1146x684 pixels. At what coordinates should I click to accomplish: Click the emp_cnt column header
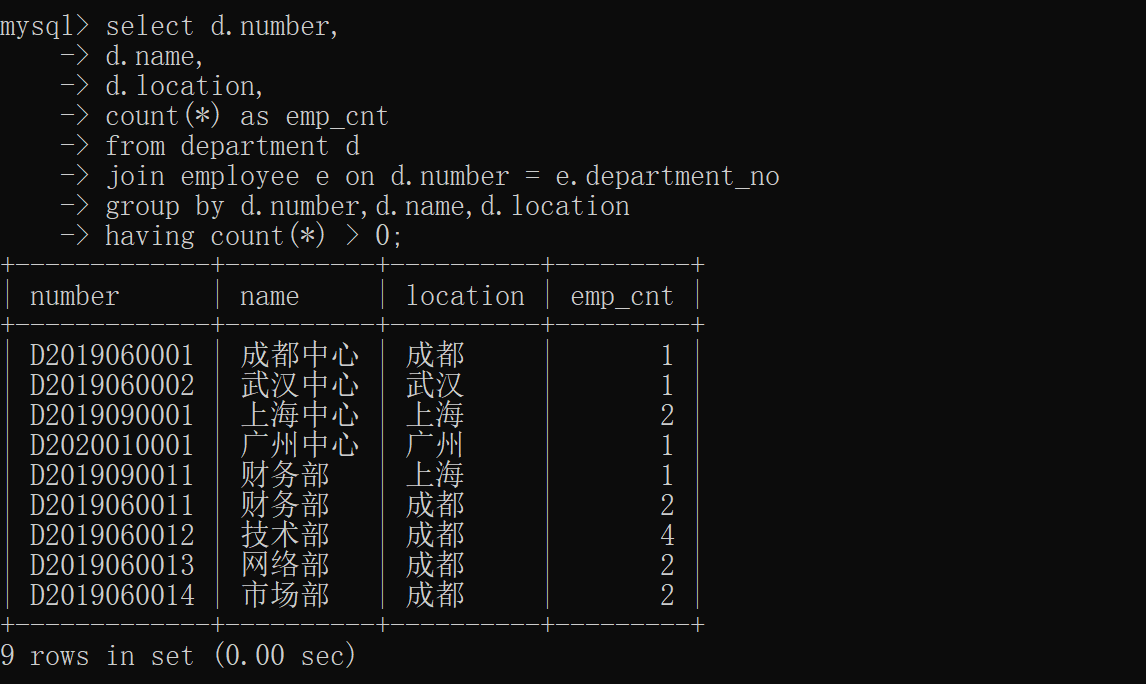[620, 295]
